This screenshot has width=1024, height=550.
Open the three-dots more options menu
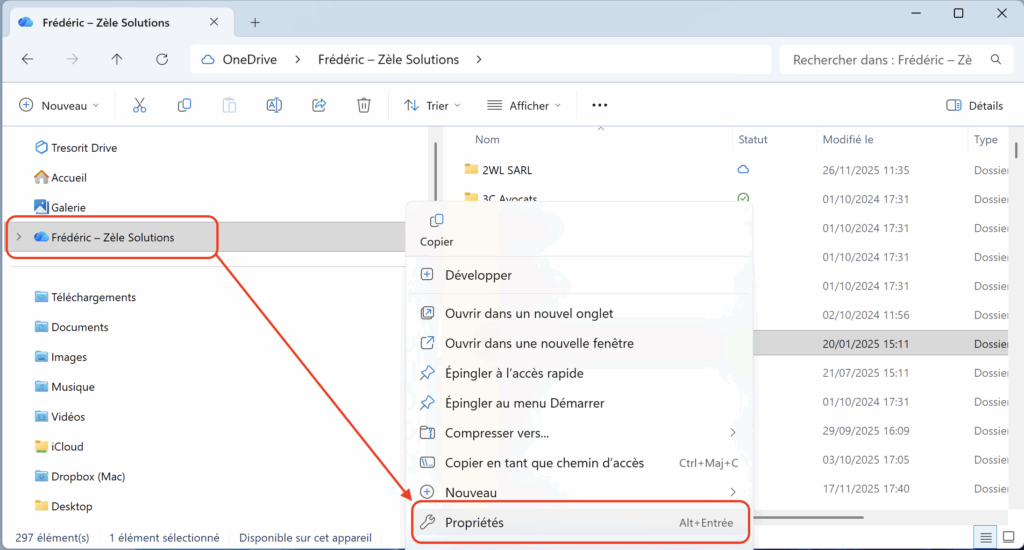600,105
